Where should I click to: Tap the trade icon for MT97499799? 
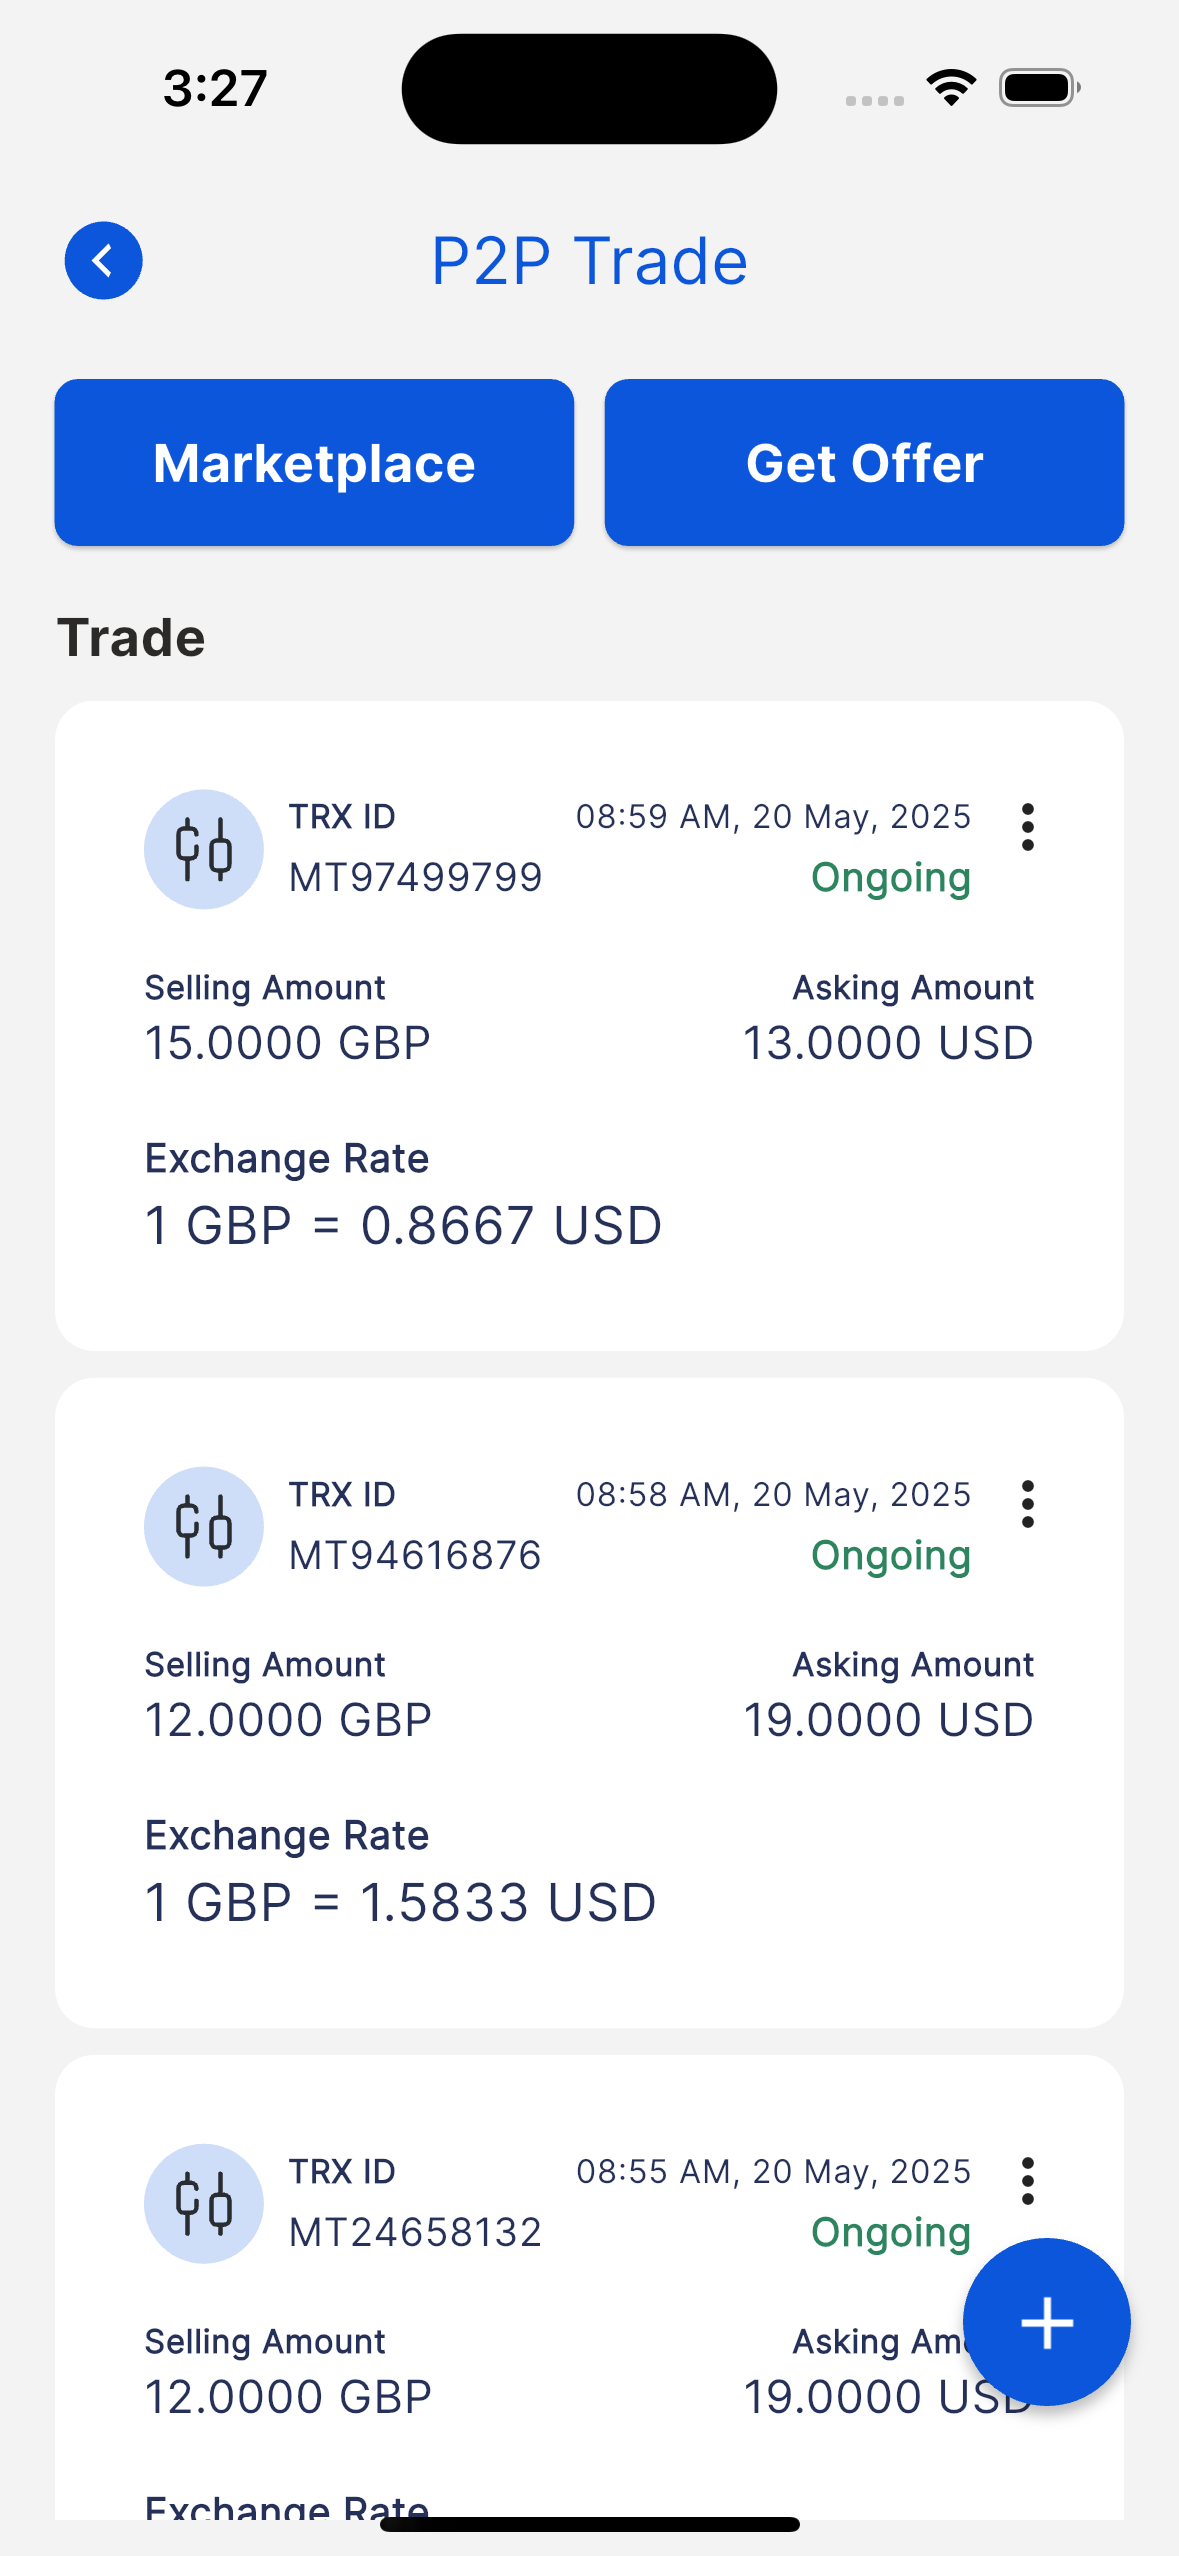[x=204, y=849]
